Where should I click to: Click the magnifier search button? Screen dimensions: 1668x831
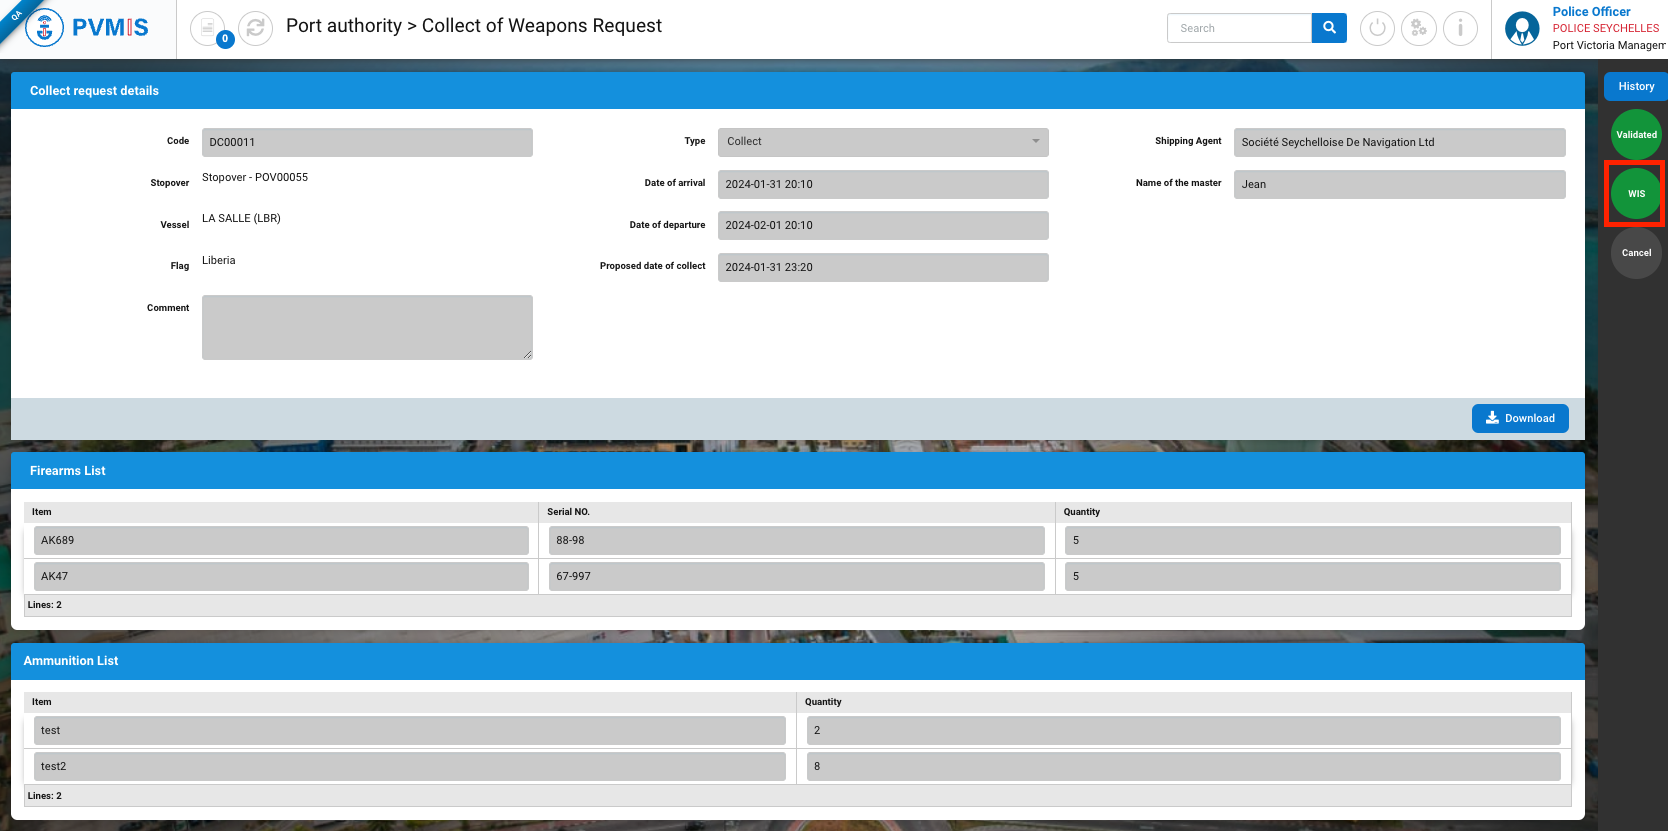(1329, 28)
